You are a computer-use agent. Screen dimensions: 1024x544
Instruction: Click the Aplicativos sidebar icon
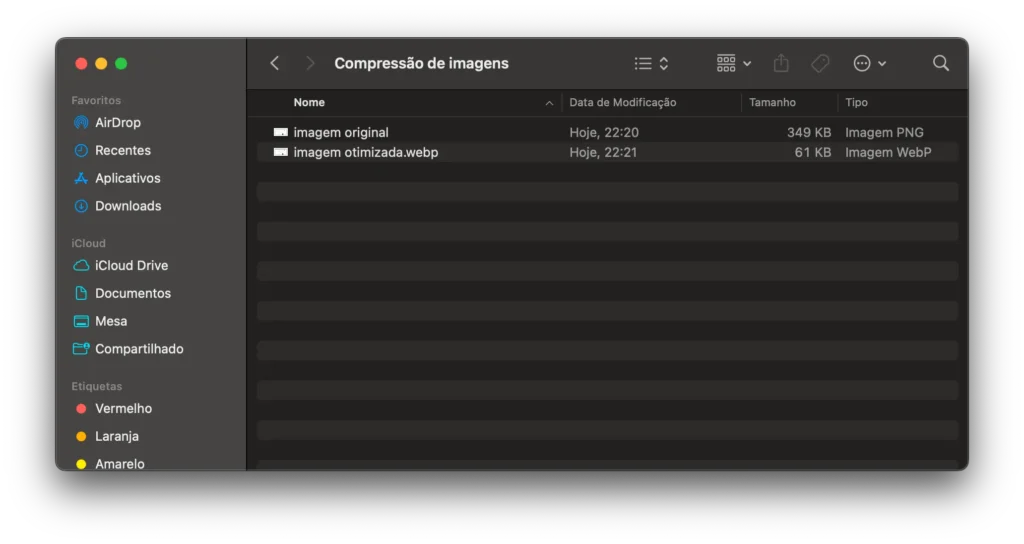[81, 178]
